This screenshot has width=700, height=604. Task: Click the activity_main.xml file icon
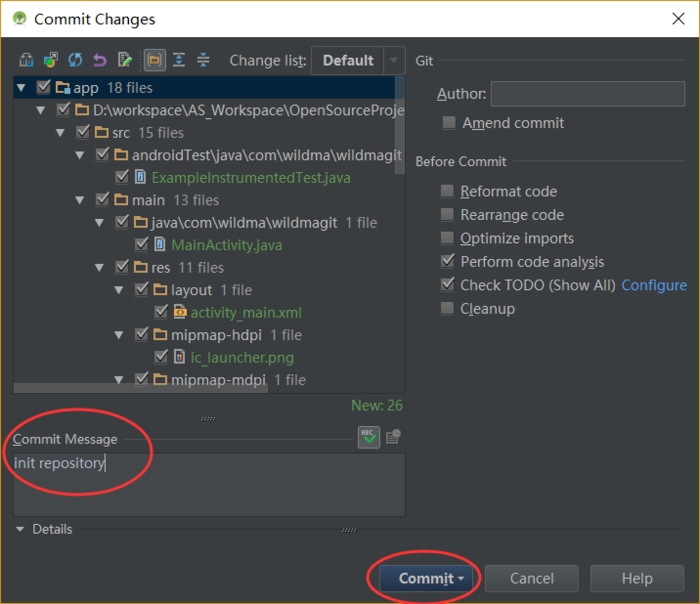tap(180, 312)
